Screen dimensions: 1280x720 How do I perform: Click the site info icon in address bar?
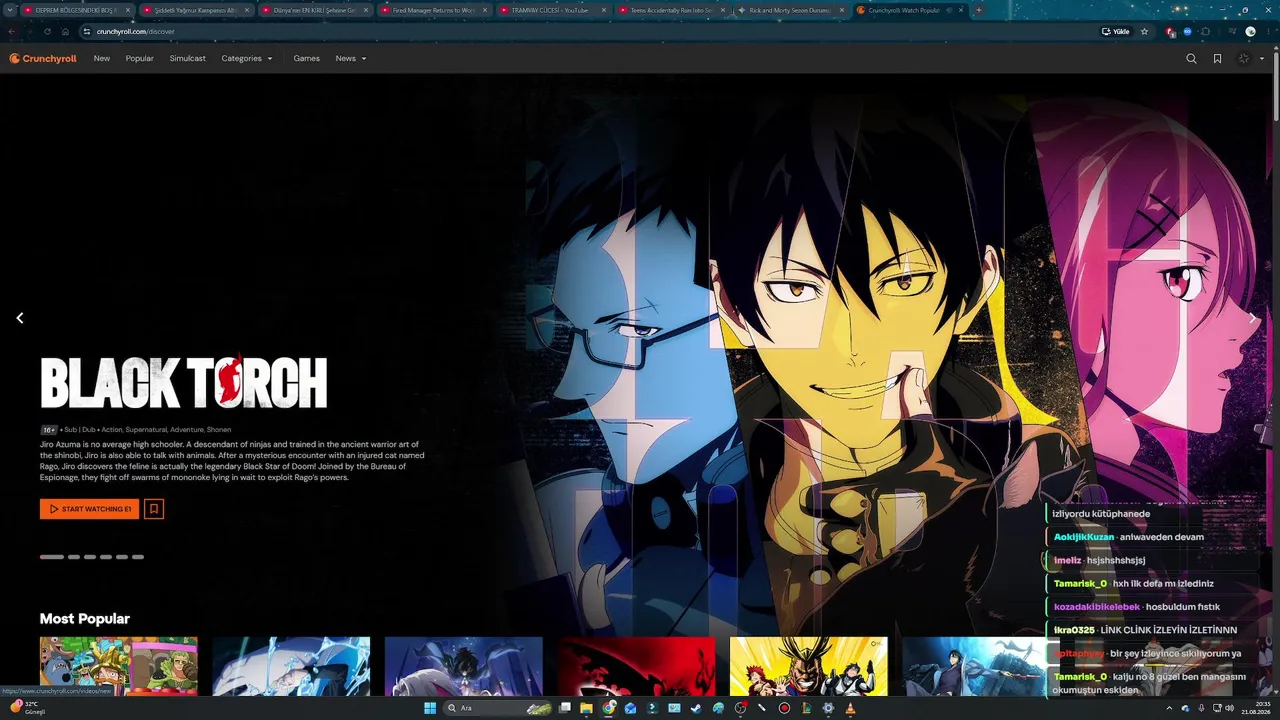point(87,31)
